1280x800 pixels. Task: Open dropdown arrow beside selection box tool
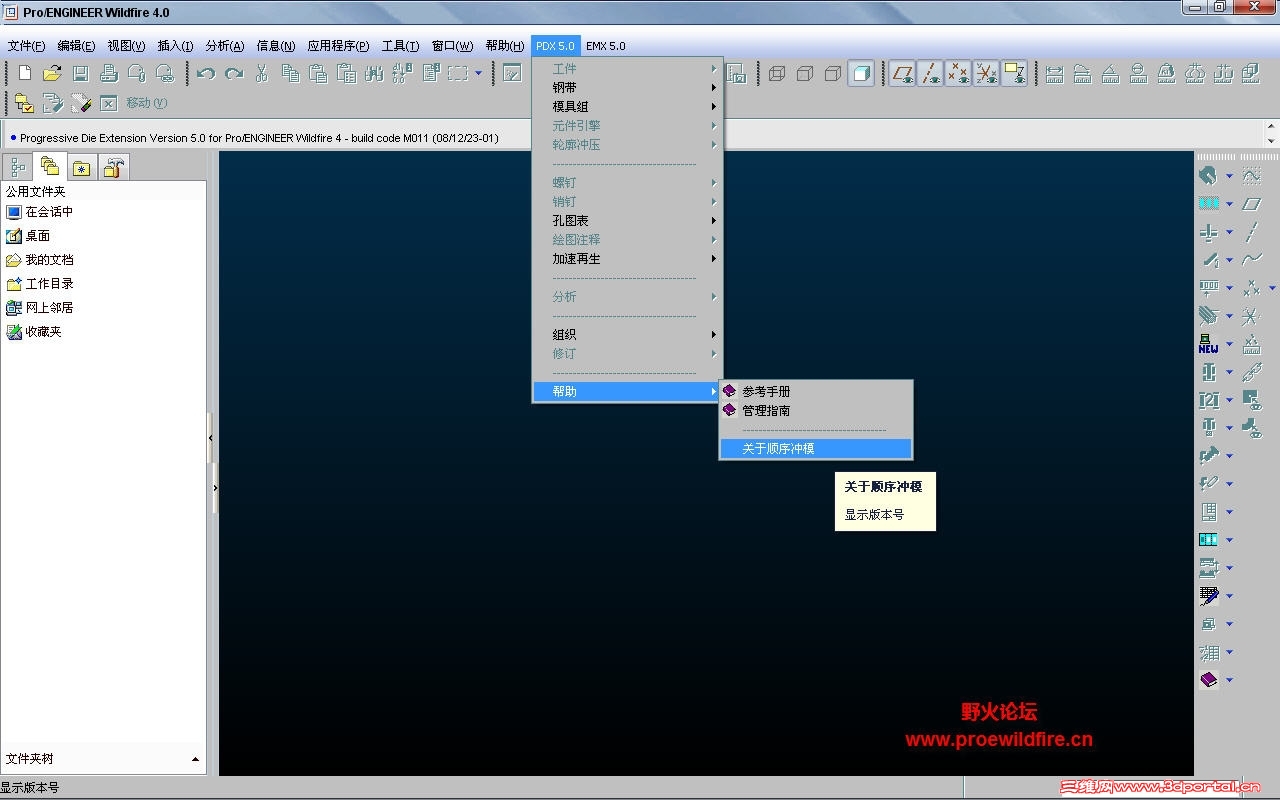[478, 73]
